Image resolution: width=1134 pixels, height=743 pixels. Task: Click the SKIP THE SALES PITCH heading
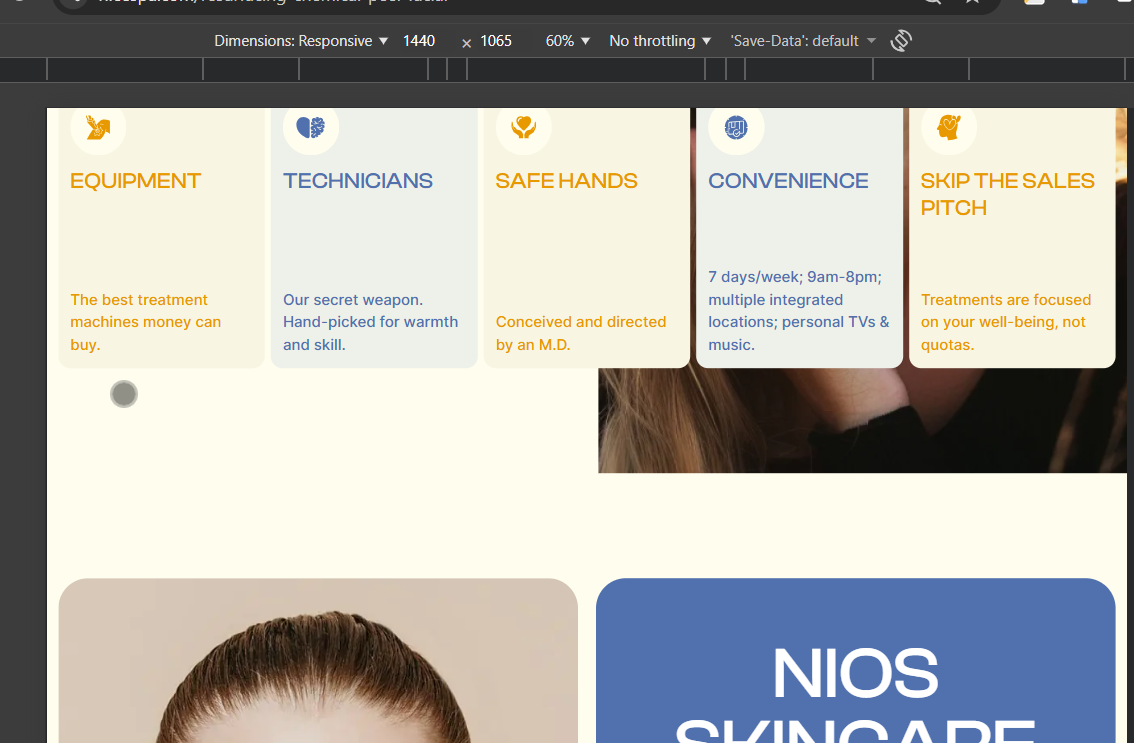tap(1007, 194)
